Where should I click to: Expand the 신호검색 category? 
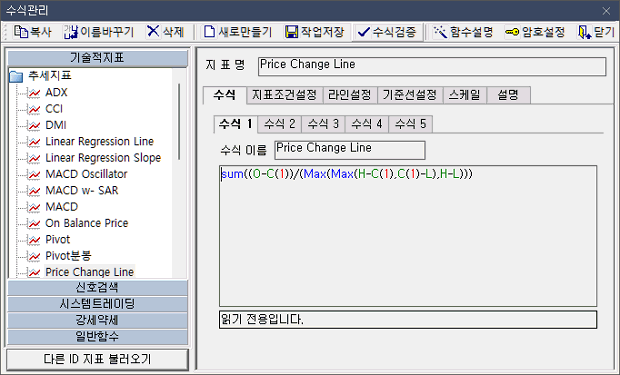(97, 288)
